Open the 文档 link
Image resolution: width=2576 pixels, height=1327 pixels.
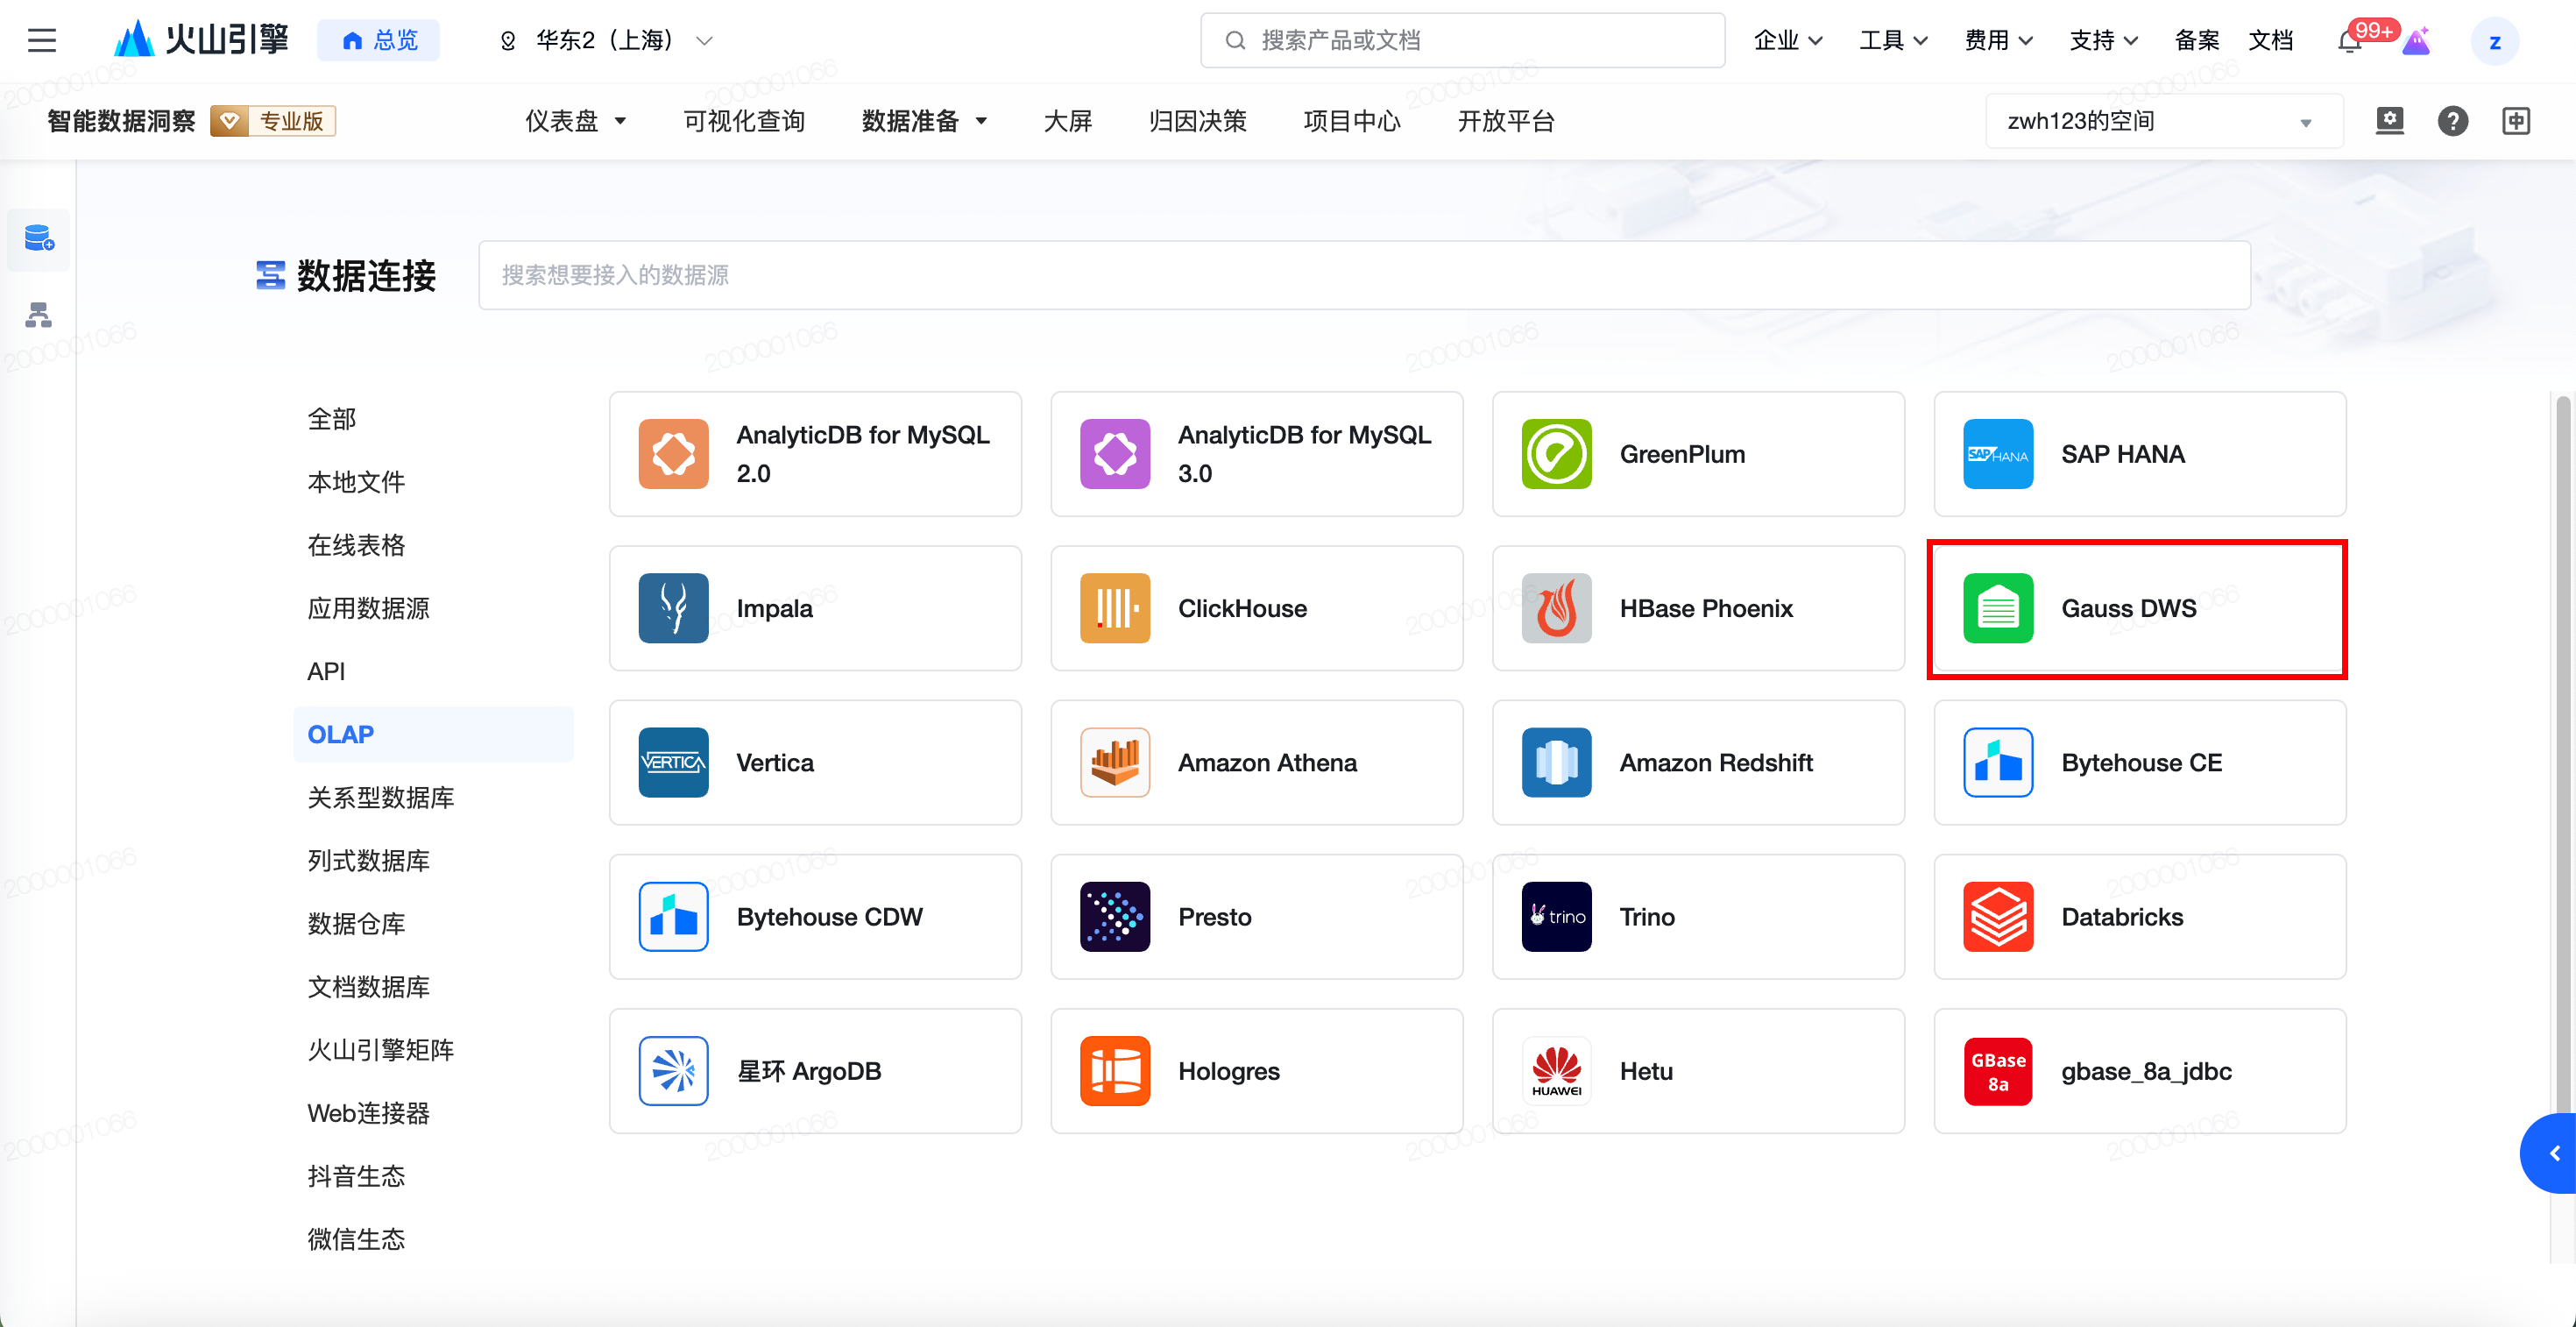click(2270, 40)
